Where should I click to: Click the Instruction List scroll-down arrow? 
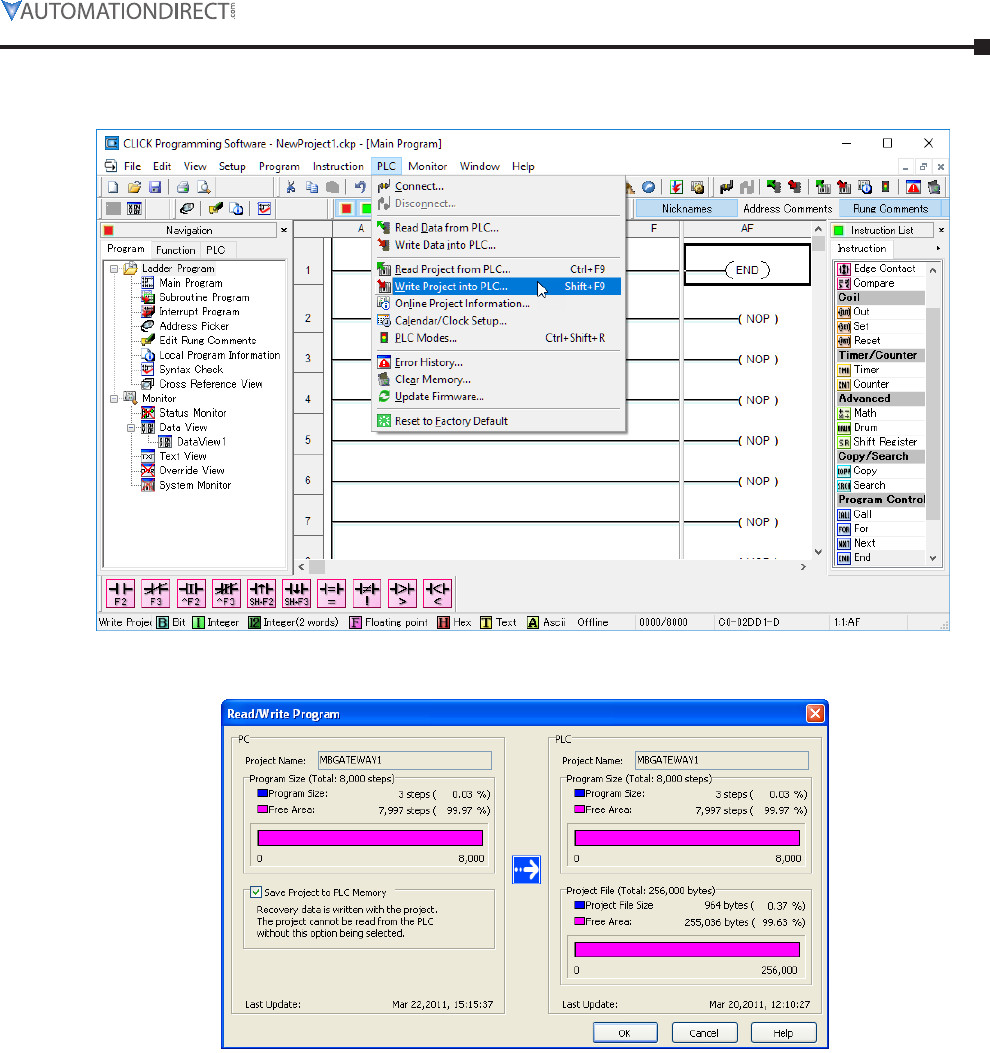coord(932,558)
